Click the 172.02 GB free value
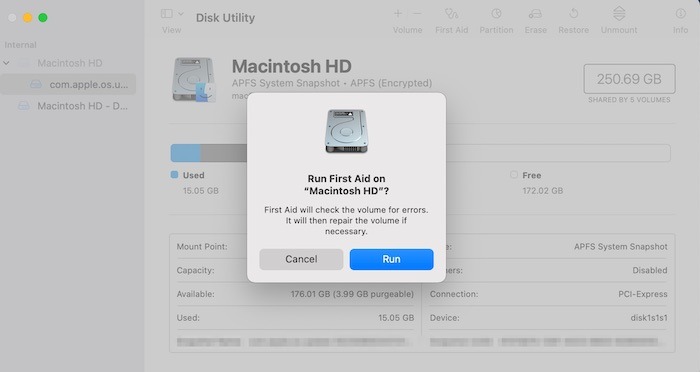 (x=543, y=191)
